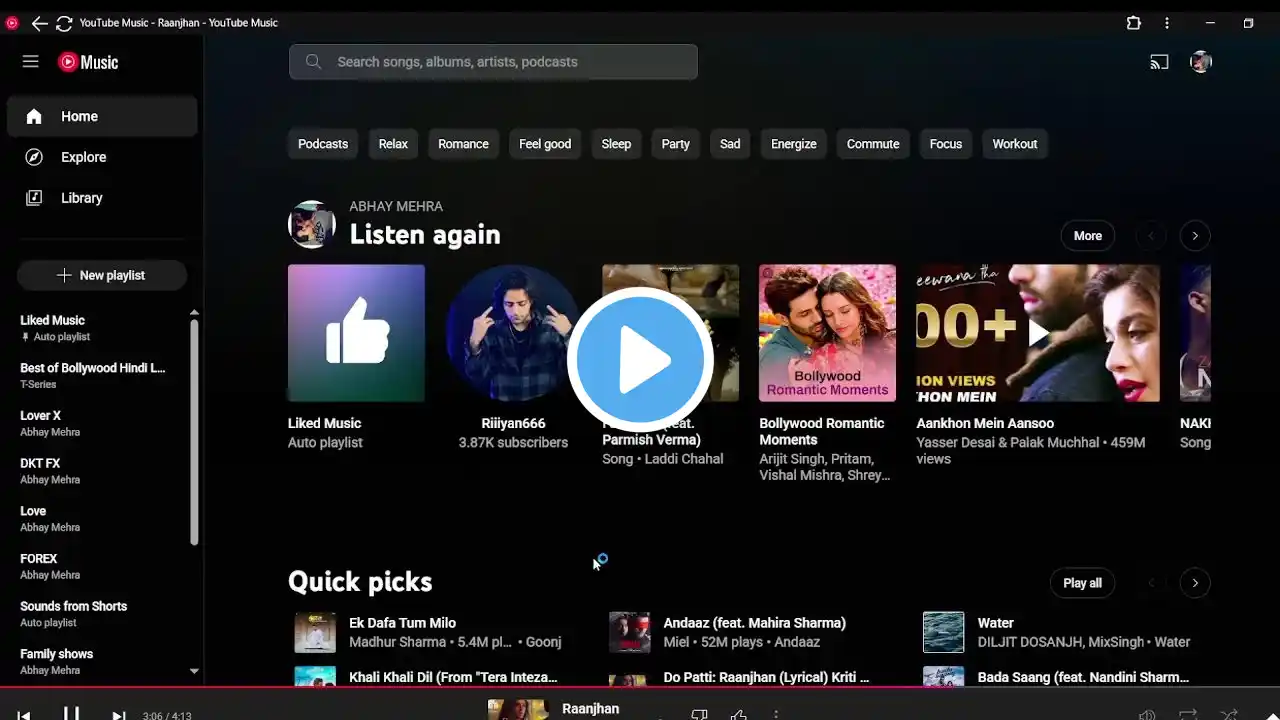Image resolution: width=1280 pixels, height=720 pixels.
Task: Open Sounds from Shorts playlist
Action: (97, 614)
